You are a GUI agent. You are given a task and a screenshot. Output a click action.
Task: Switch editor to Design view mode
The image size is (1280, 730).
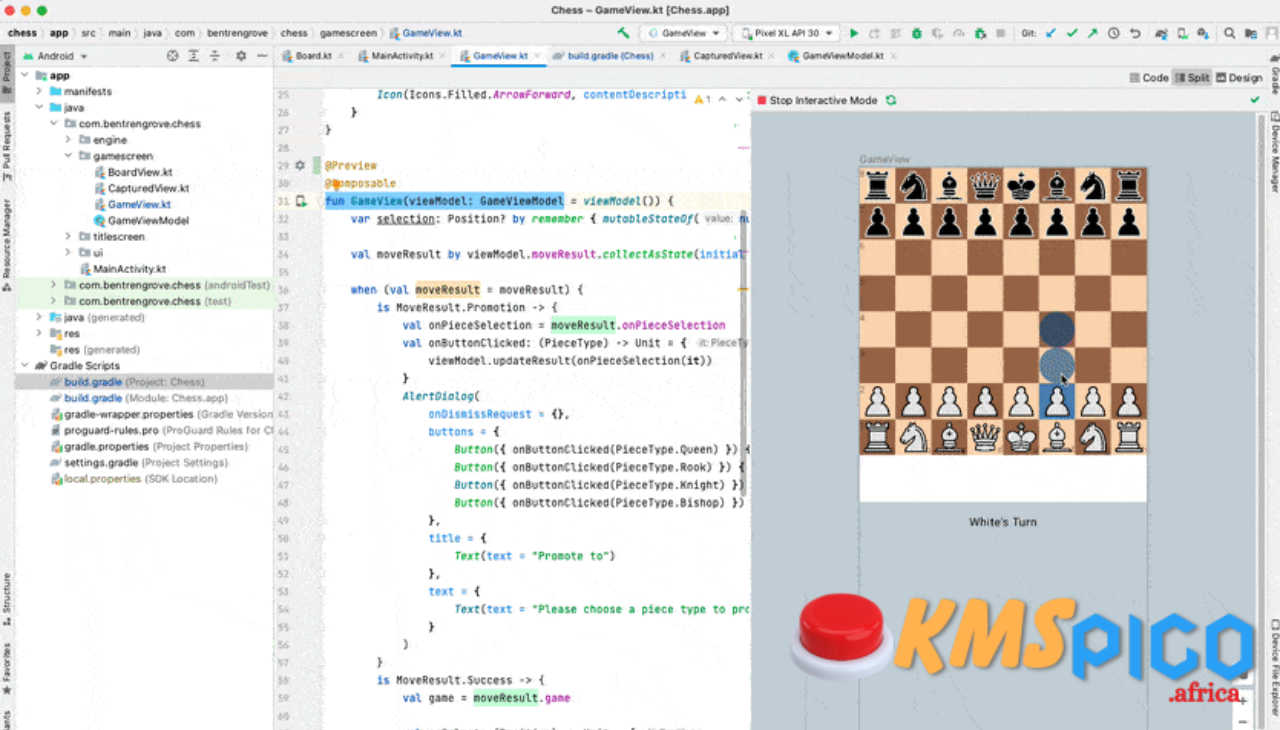1239,77
